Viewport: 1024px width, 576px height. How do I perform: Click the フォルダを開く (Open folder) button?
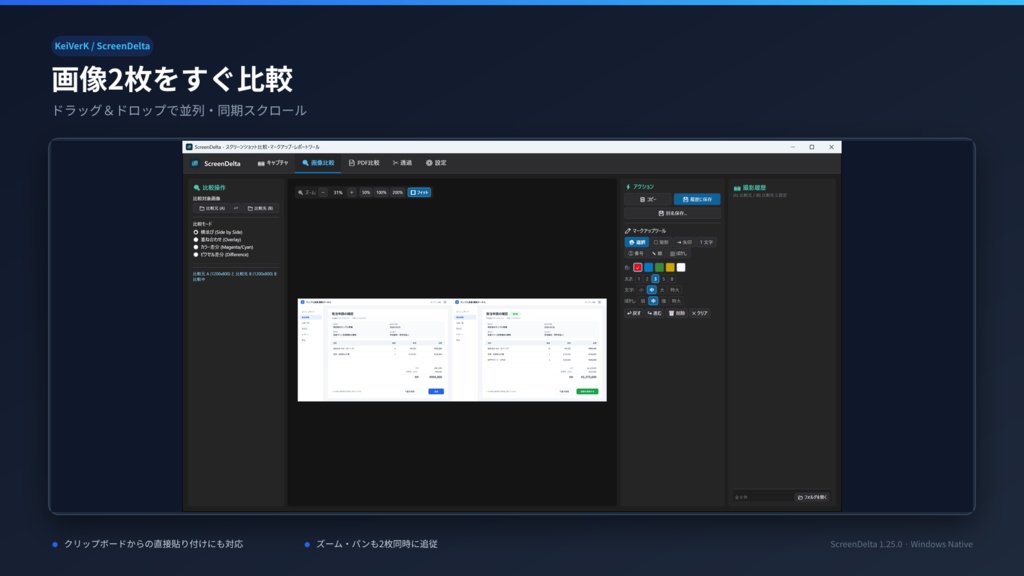coord(812,497)
